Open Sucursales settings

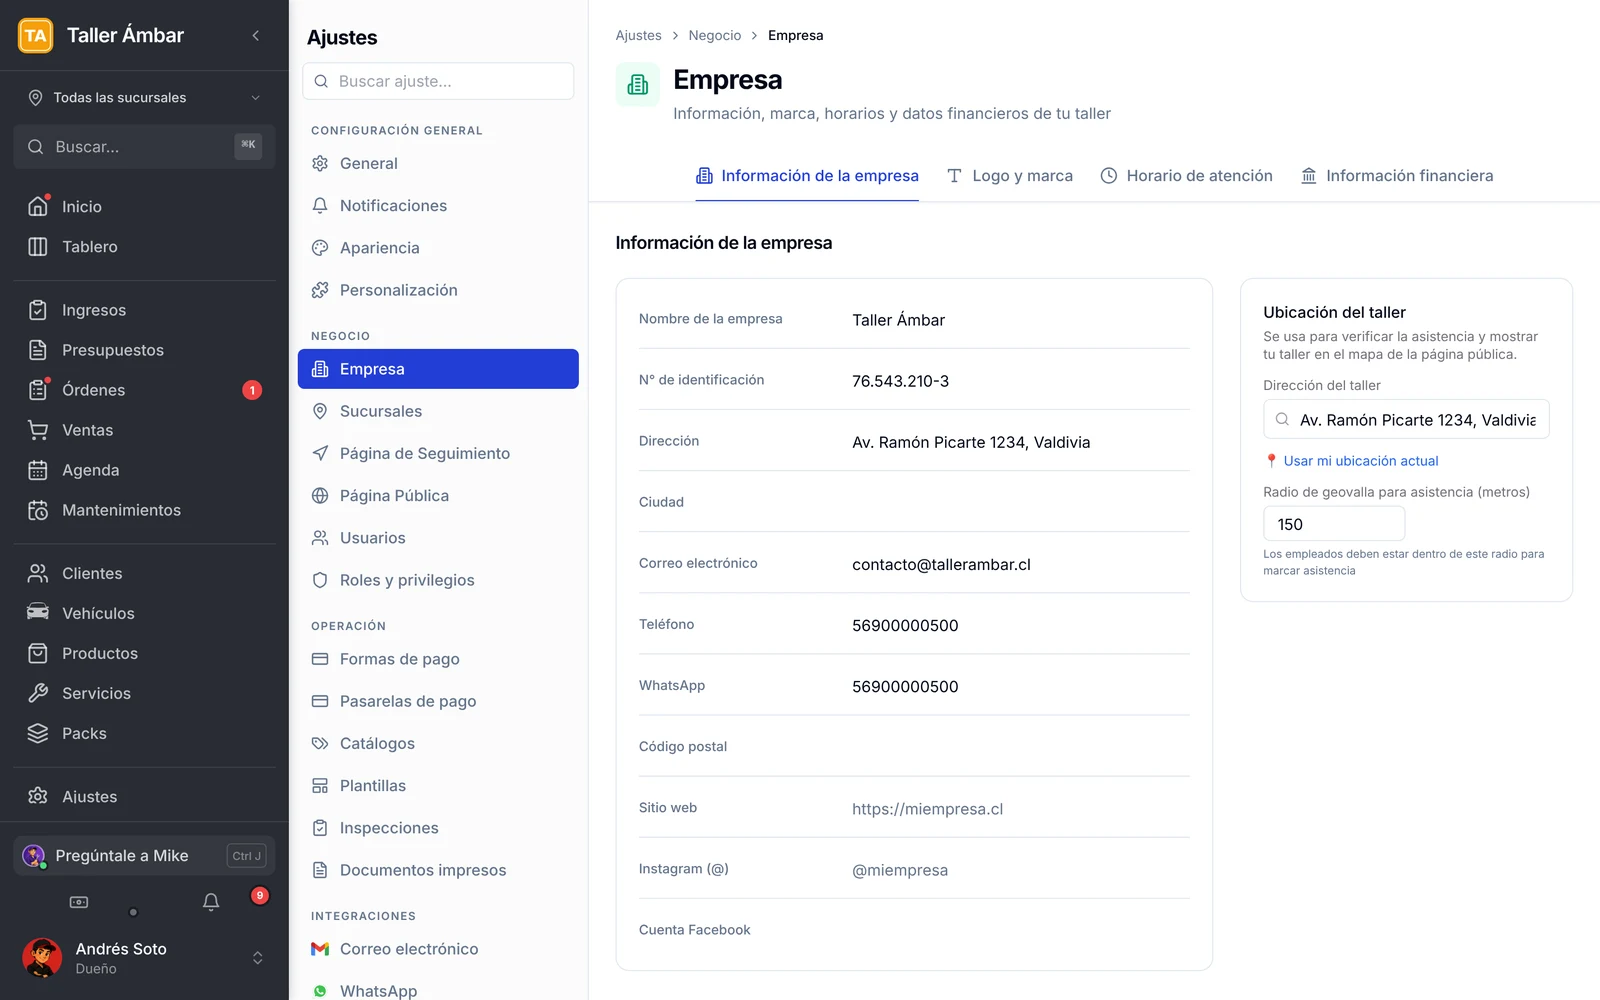[x=438, y=411]
